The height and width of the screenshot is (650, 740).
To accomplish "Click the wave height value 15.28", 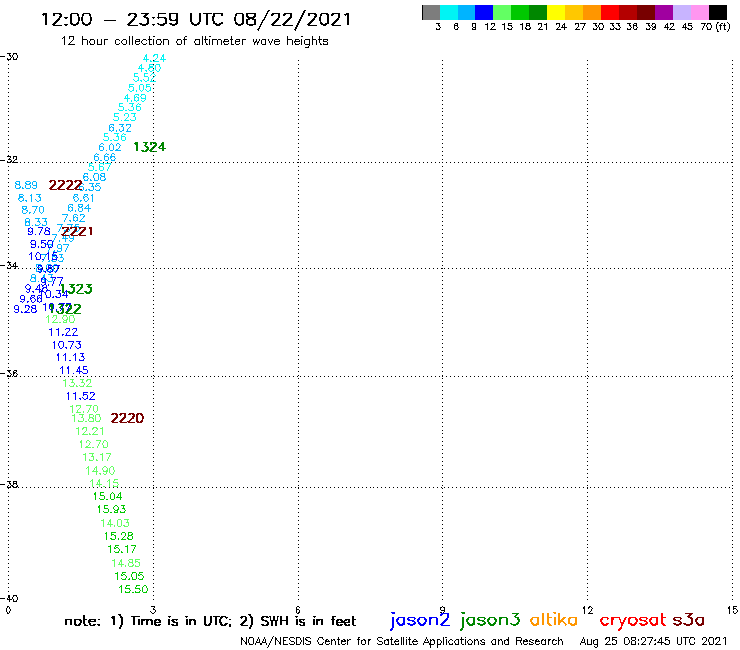I will tap(118, 536).
